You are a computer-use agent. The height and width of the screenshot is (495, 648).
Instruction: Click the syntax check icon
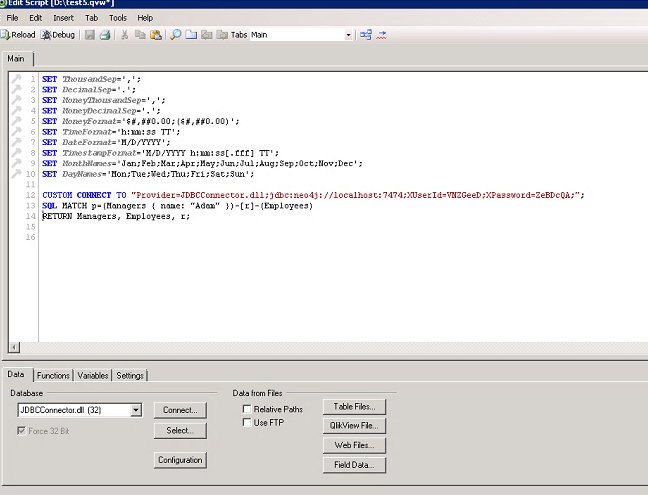[x=382, y=35]
